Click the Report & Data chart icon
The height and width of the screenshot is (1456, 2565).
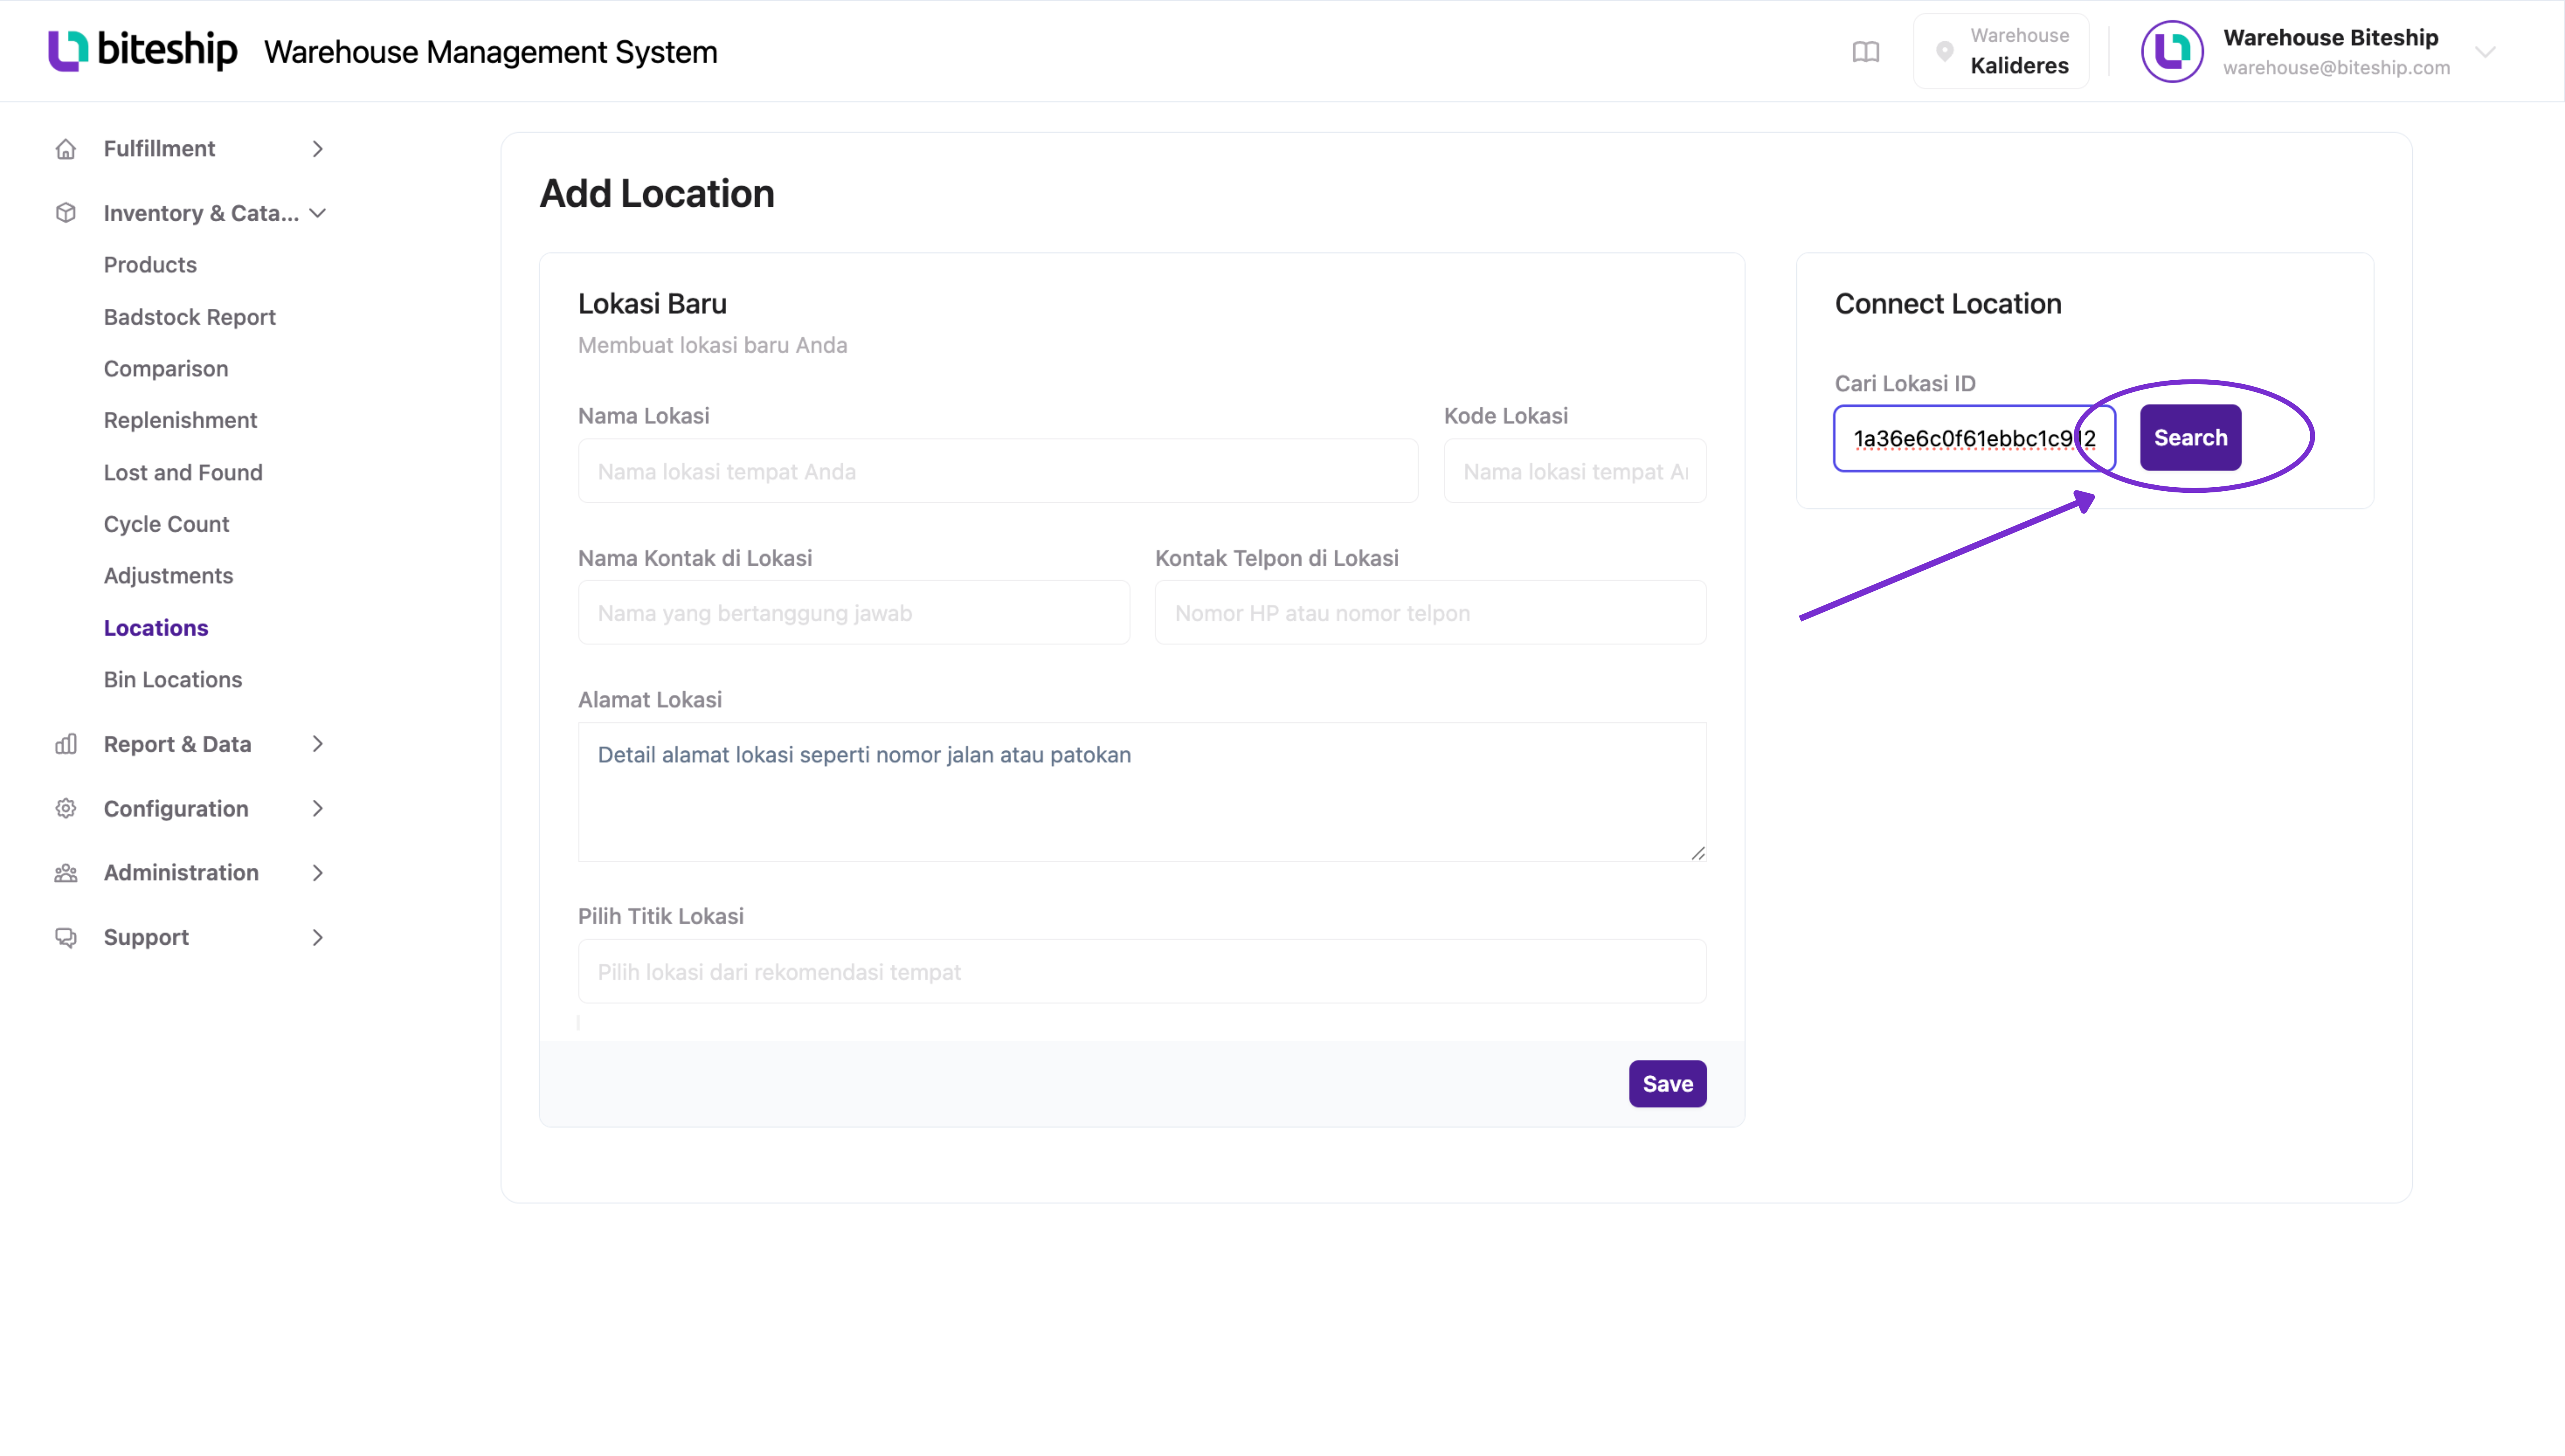coord(66,744)
